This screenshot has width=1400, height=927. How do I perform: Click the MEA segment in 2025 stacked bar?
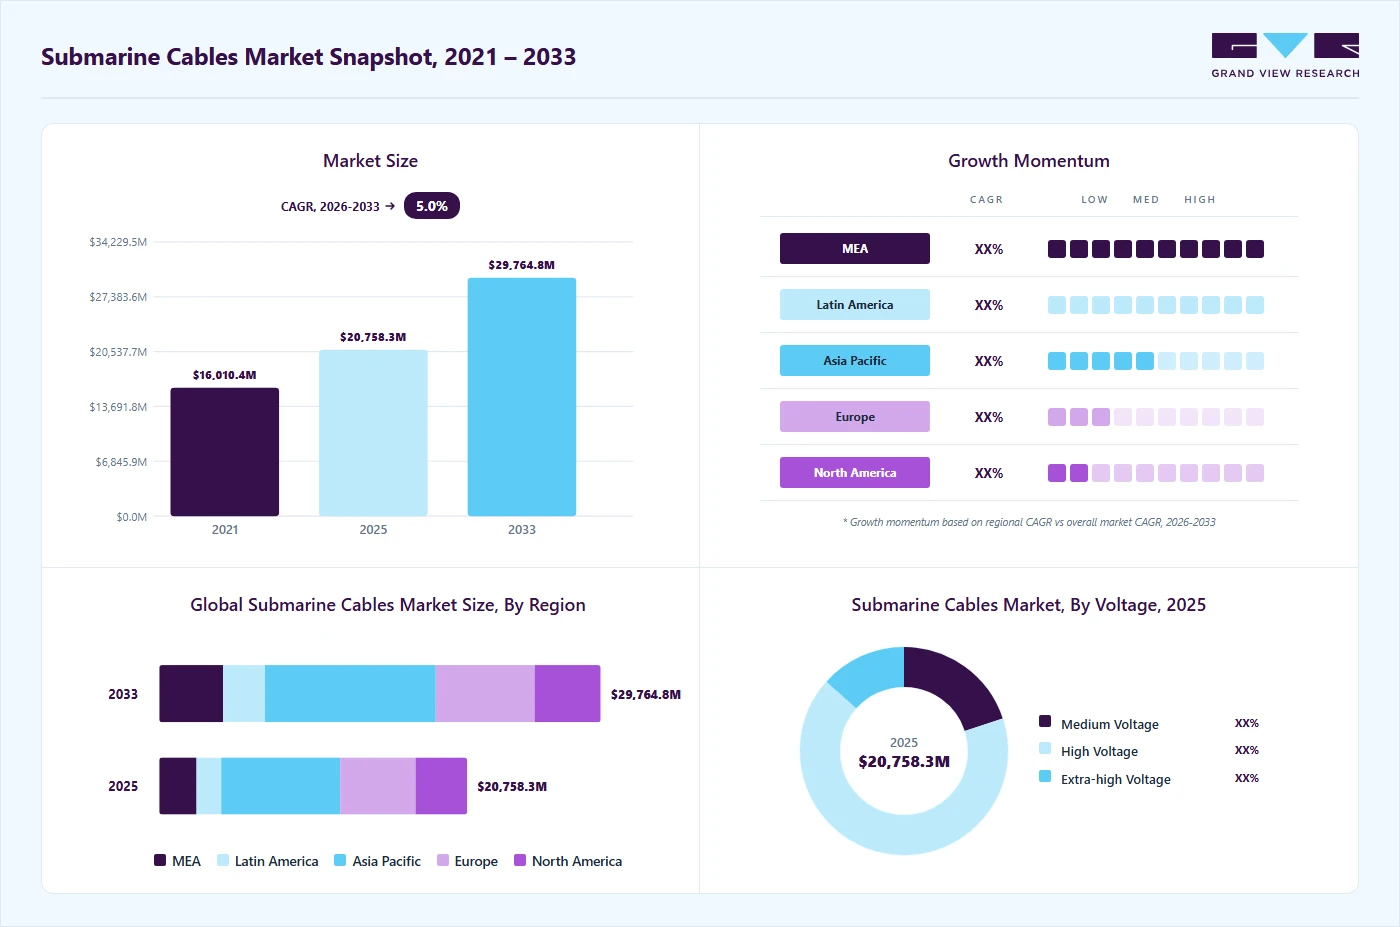pyautogui.click(x=178, y=786)
